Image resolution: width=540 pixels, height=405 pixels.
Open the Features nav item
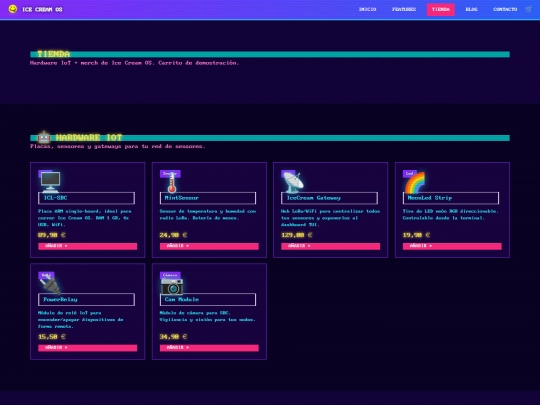tap(404, 9)
